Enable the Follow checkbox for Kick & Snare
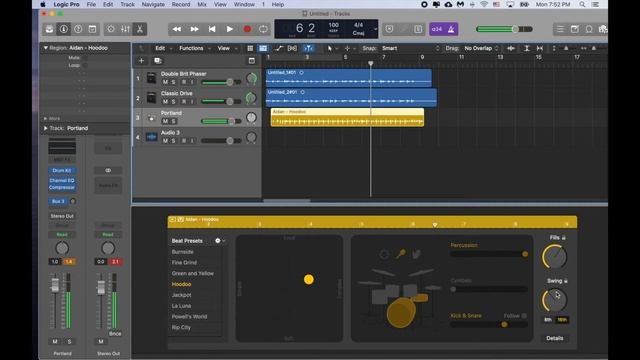The width and height of the screenshot is (640, 360). pos(524,316)
